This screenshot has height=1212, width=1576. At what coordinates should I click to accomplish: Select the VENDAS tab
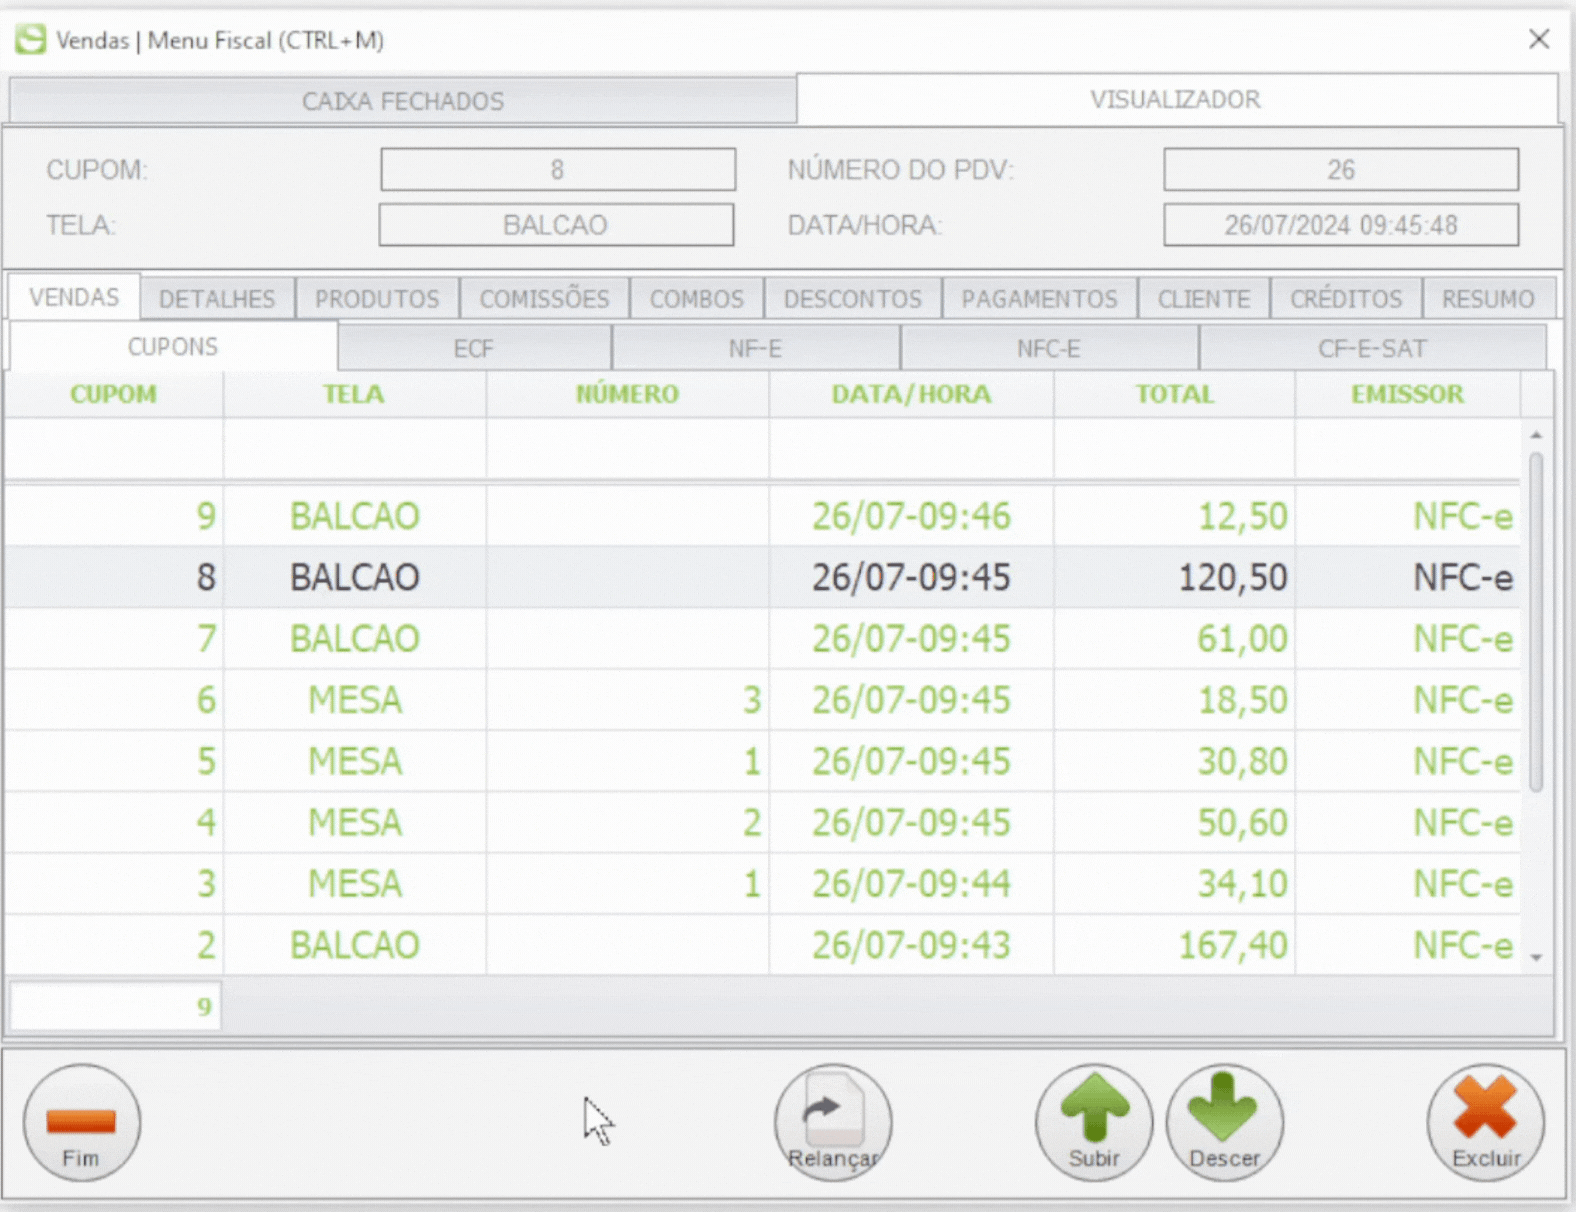pos(74,297)
